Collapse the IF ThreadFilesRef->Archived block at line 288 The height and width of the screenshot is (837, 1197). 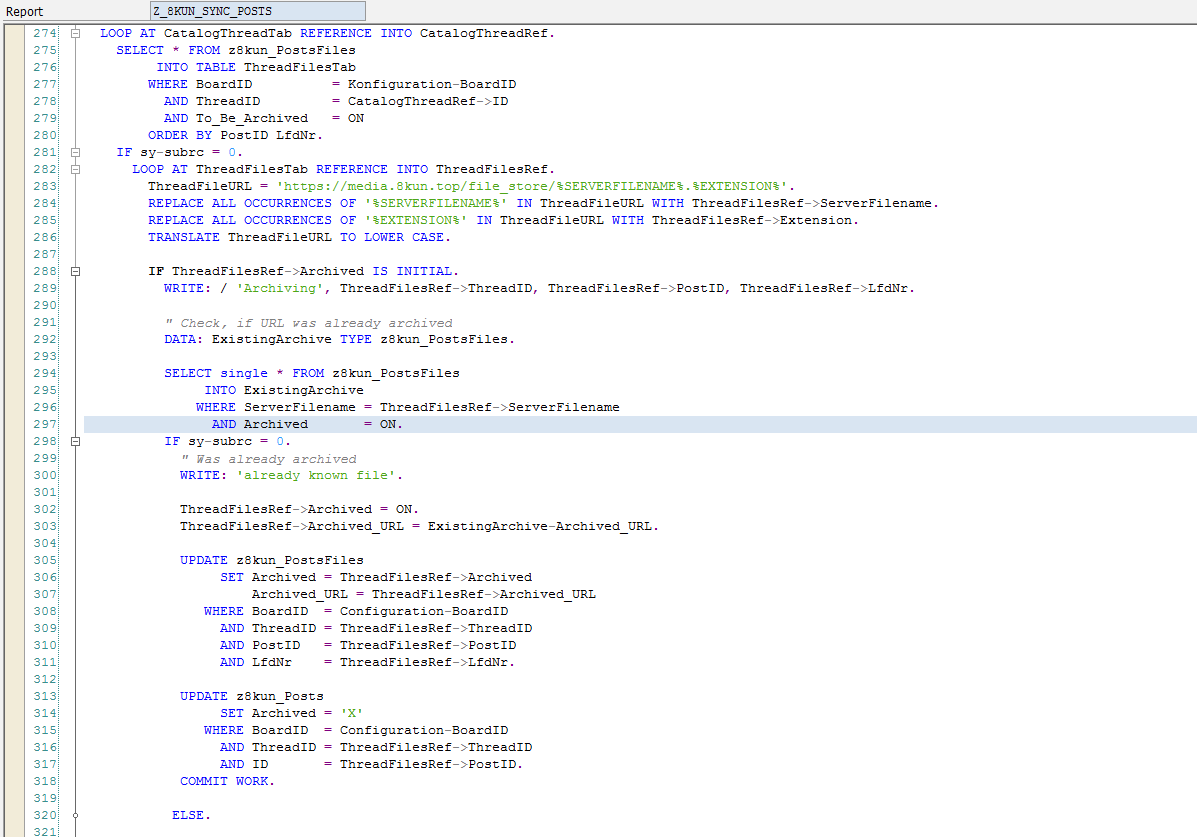(x=76, y=271)
